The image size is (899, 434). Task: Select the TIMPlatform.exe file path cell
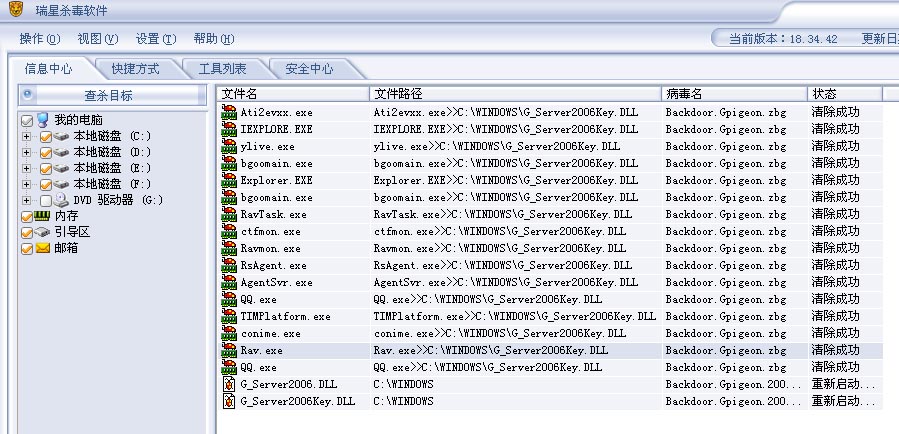tap(515, 316)
